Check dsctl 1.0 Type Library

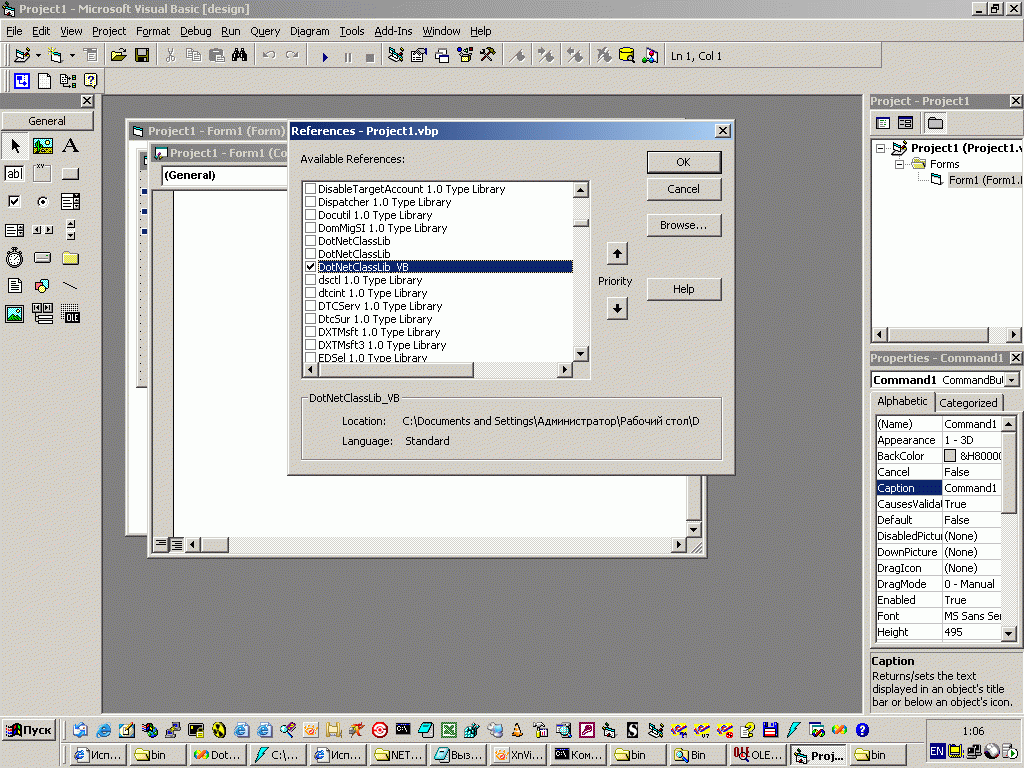click(311, 280)
